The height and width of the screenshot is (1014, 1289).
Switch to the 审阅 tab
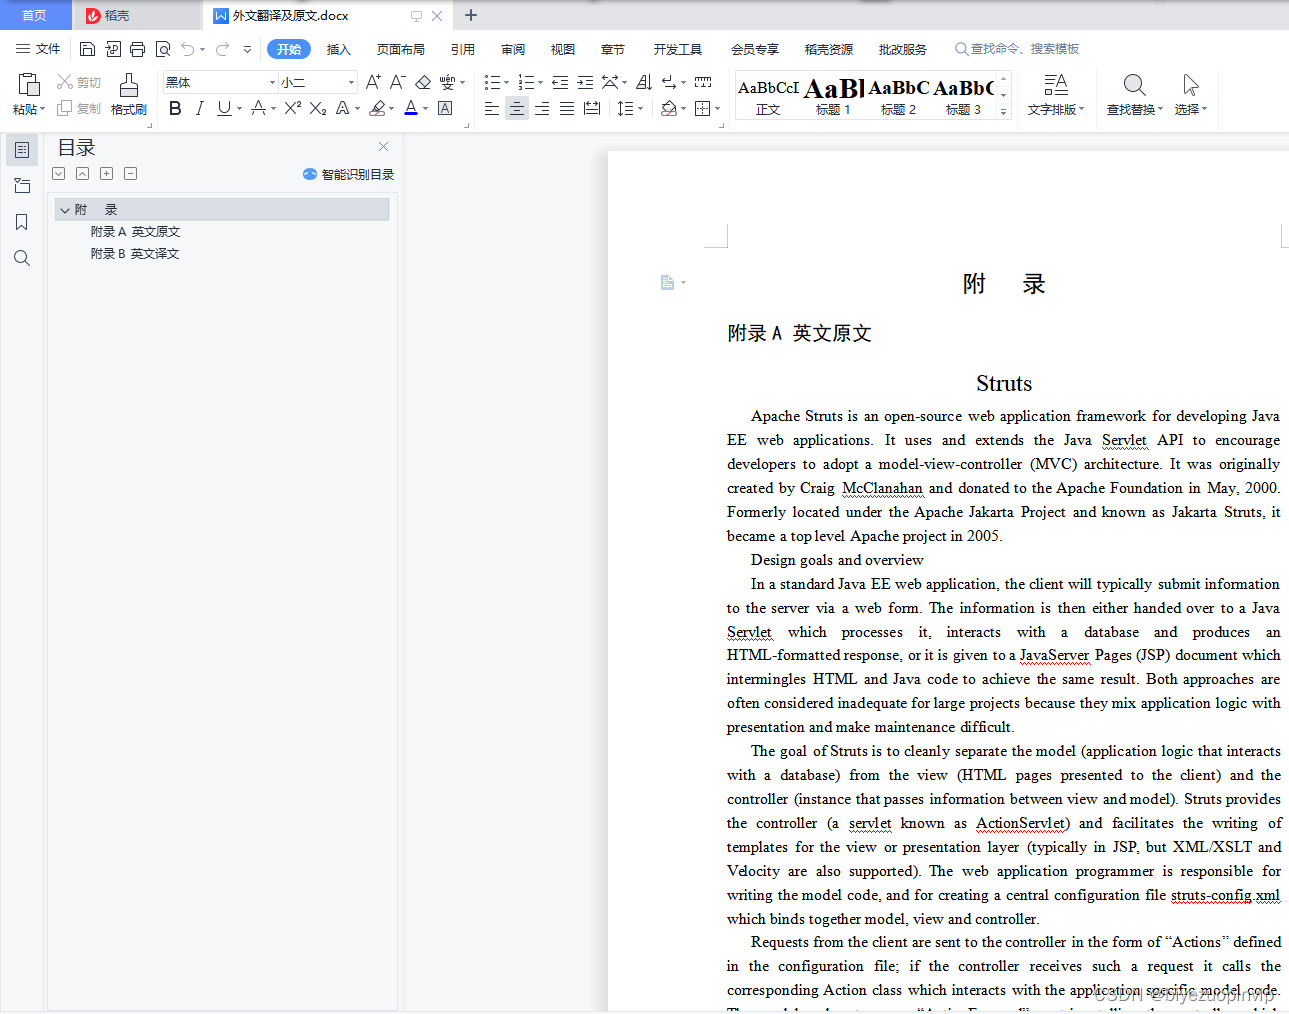[x=513, y=49]
